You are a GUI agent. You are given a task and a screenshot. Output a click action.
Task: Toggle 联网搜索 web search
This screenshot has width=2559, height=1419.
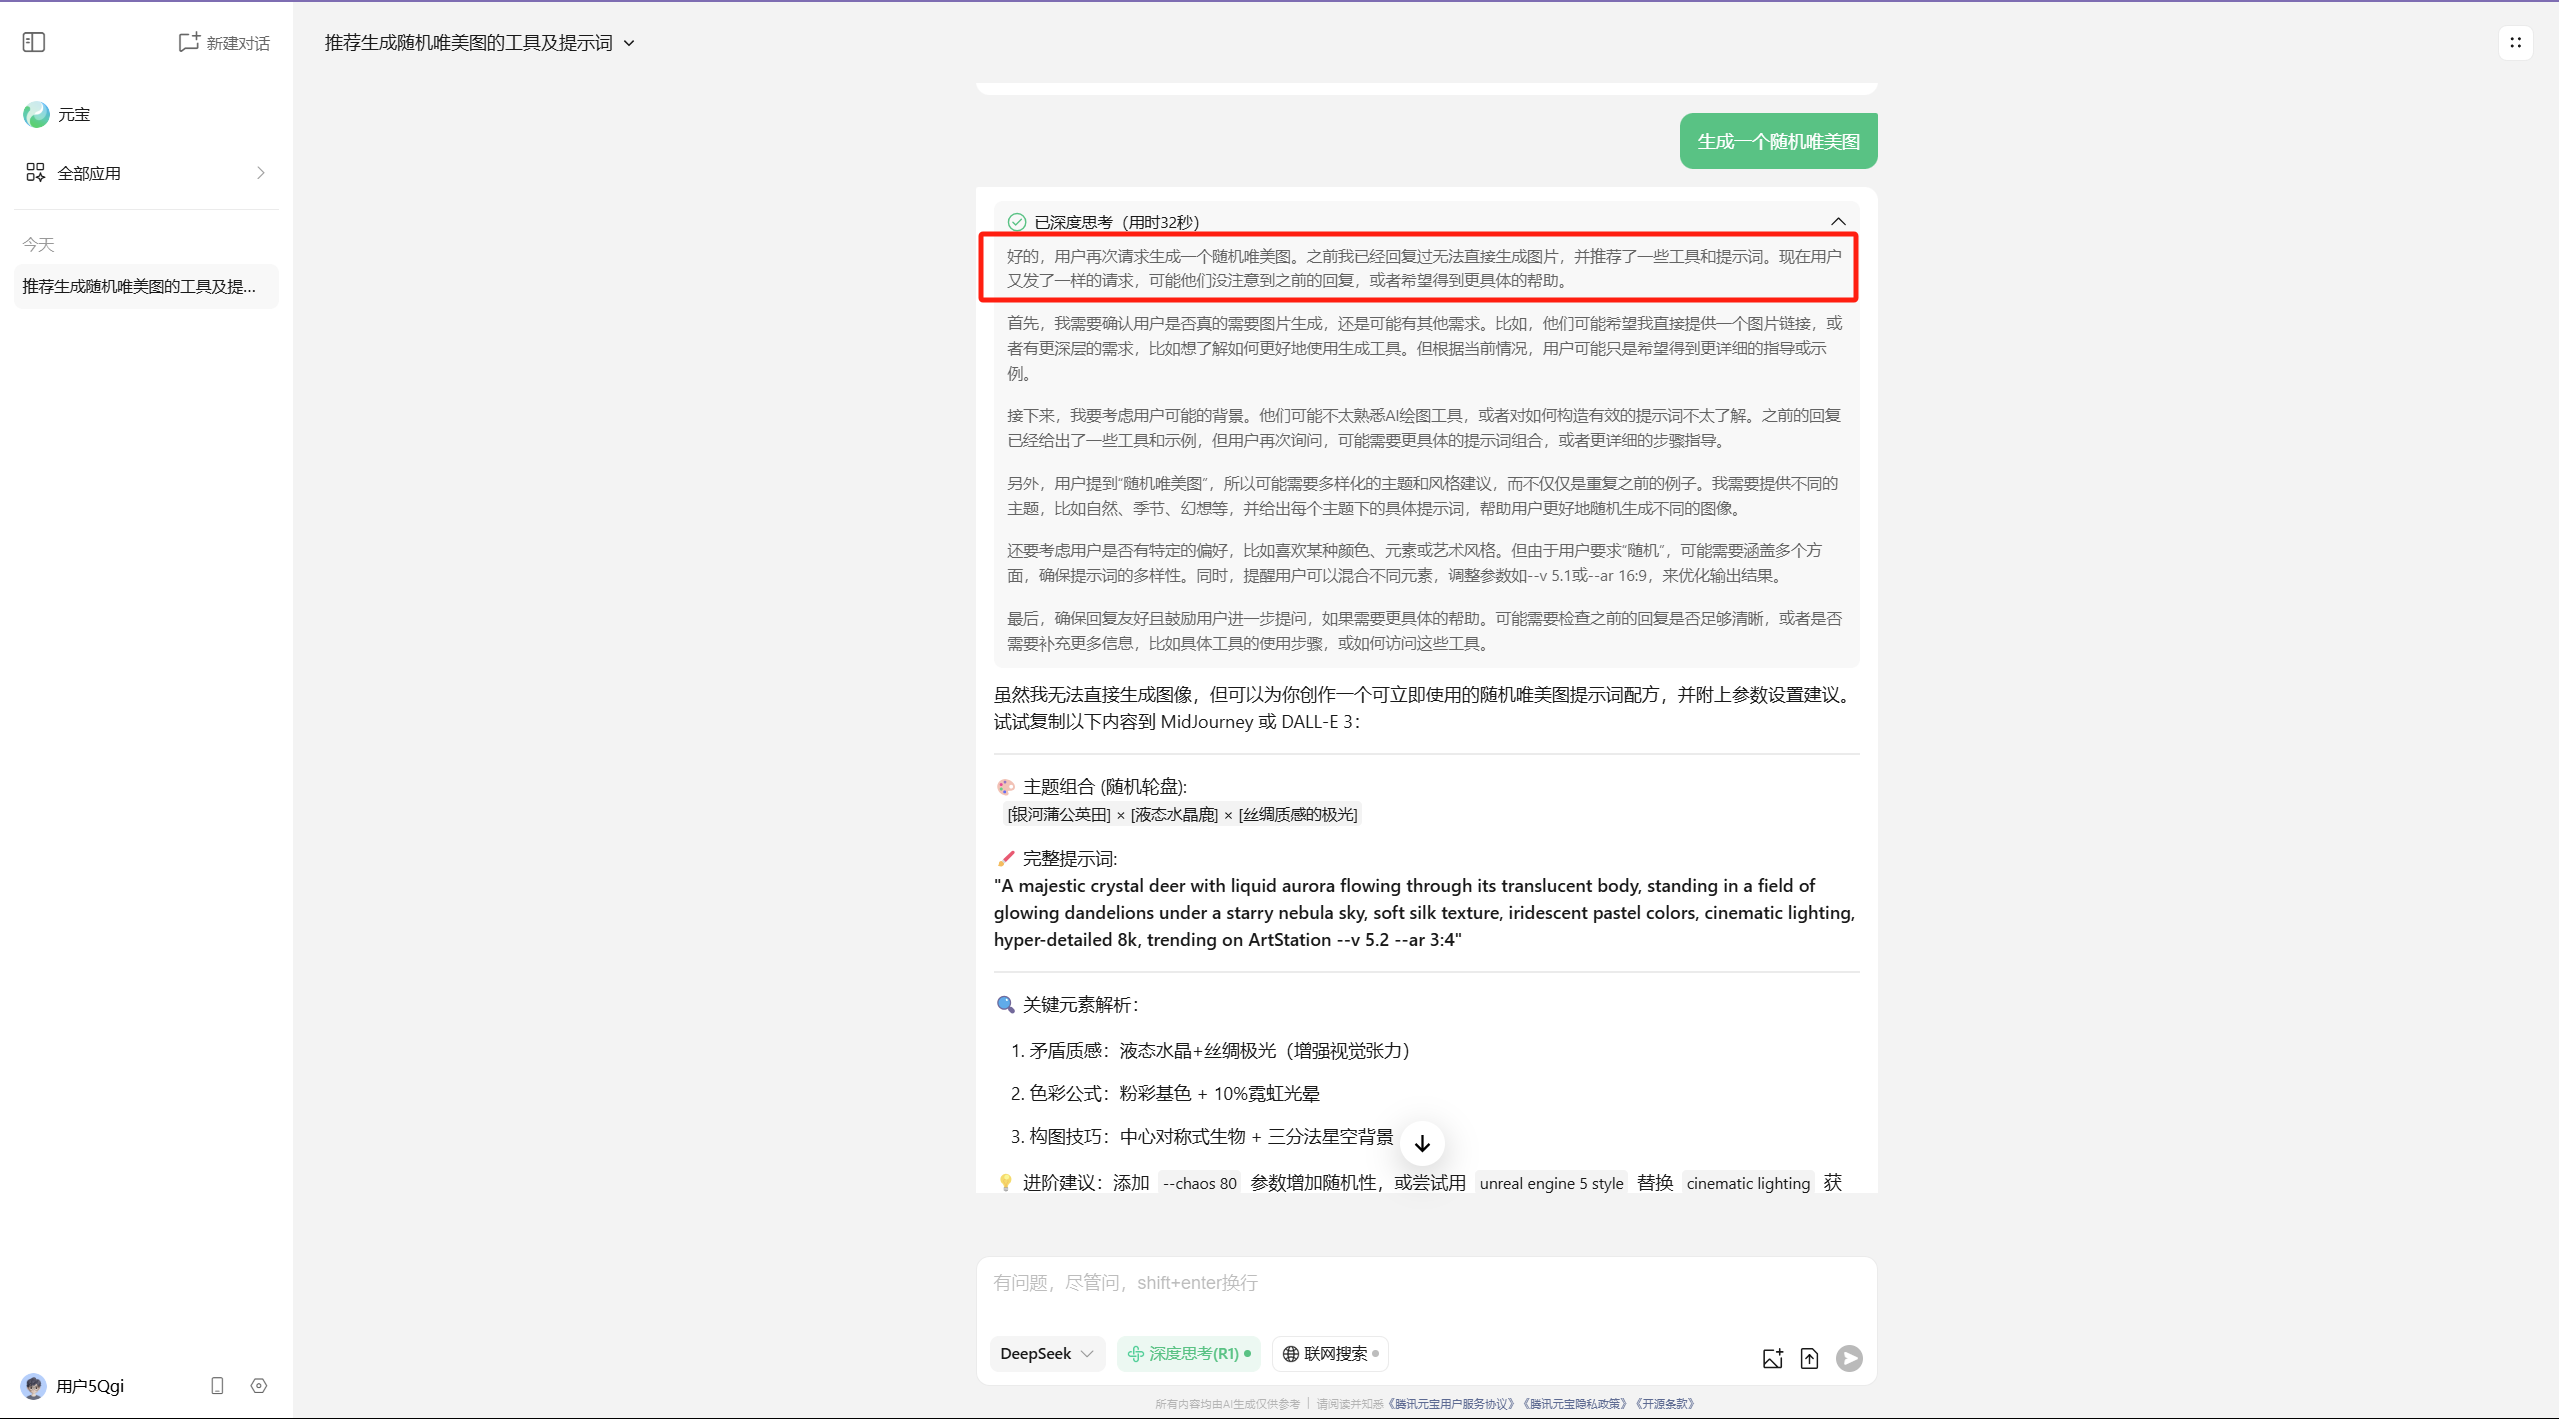(1330, 1353)
